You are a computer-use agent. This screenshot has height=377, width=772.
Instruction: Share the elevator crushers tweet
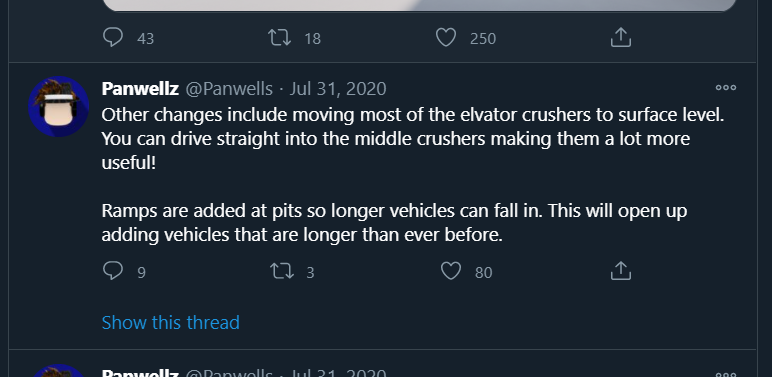[620, 271]
